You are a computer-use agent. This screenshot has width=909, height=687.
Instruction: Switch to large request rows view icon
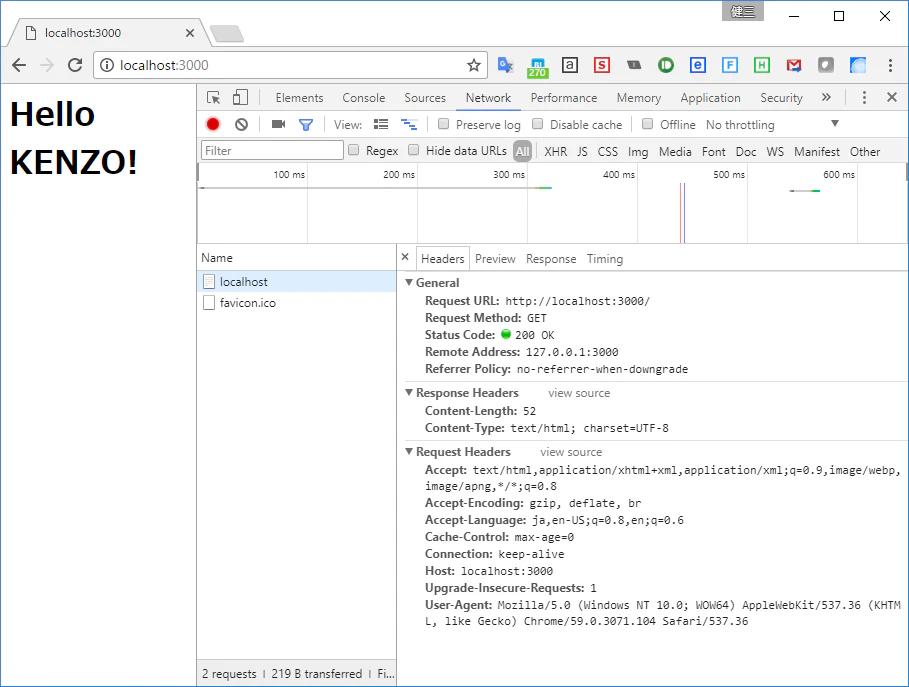pyautogui.click(x=381, y=124)
